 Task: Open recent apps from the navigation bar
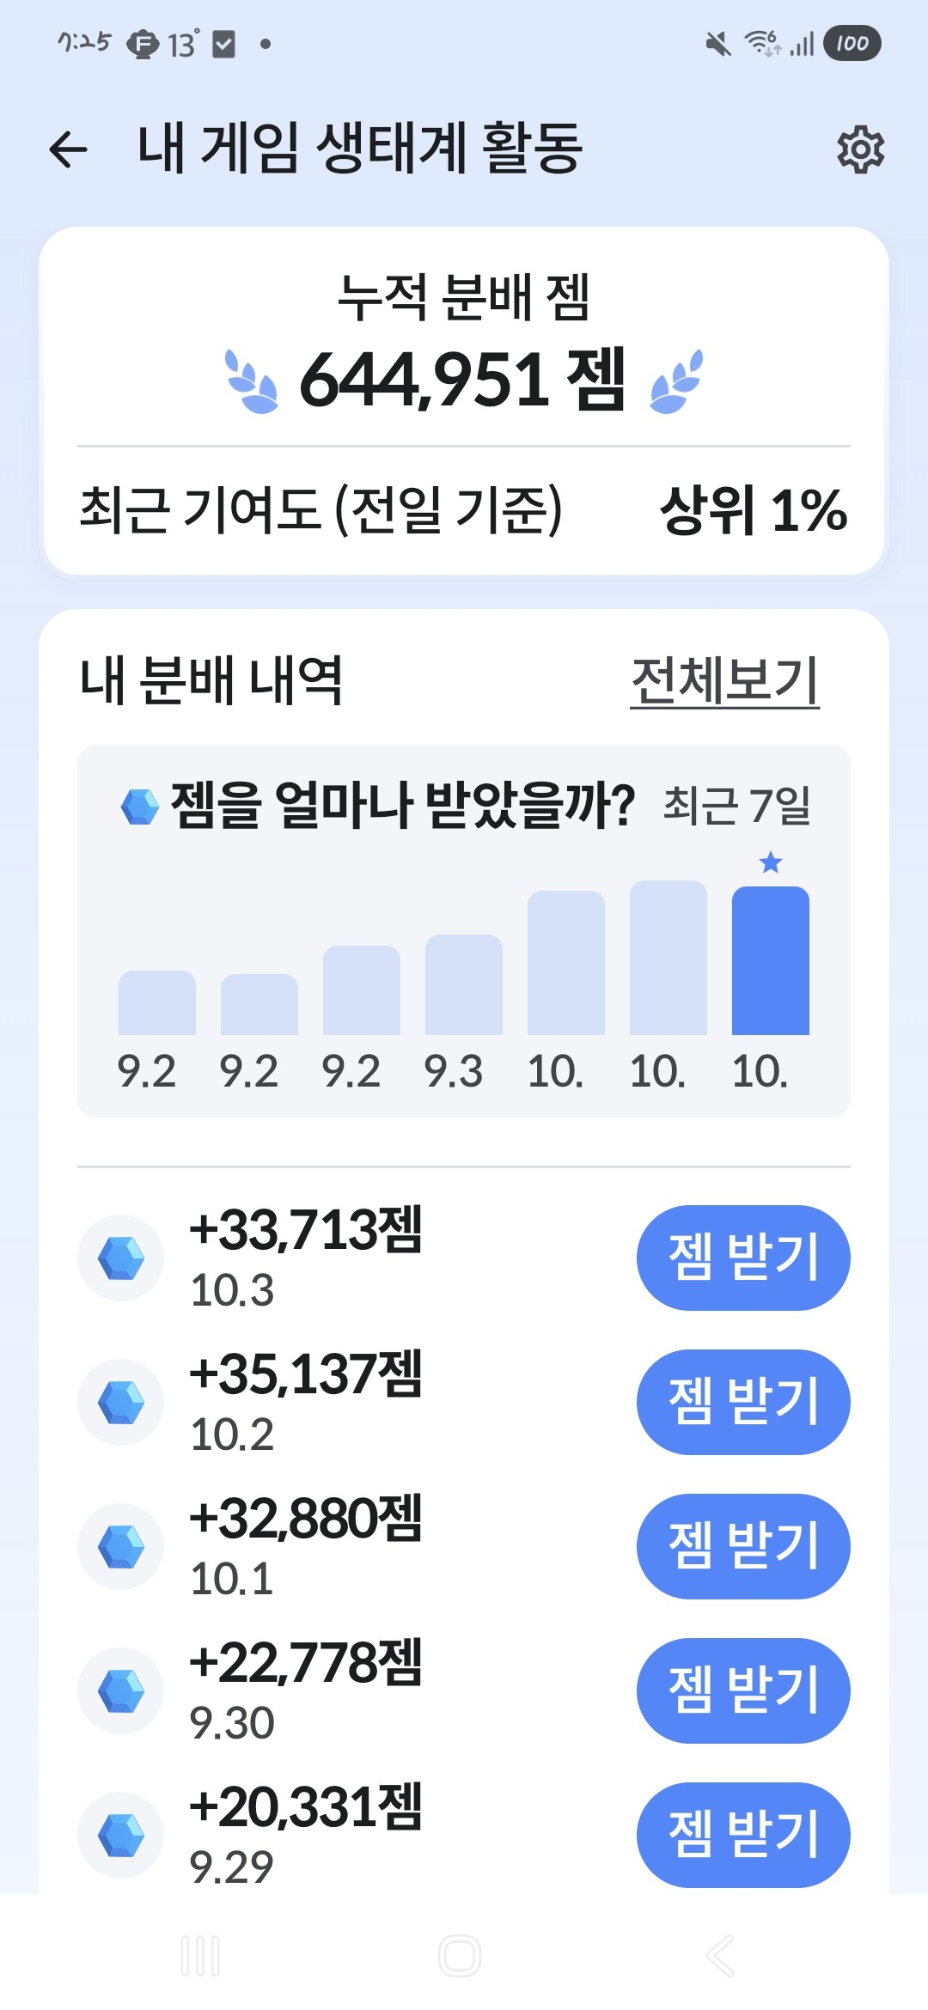[200, 1955]
